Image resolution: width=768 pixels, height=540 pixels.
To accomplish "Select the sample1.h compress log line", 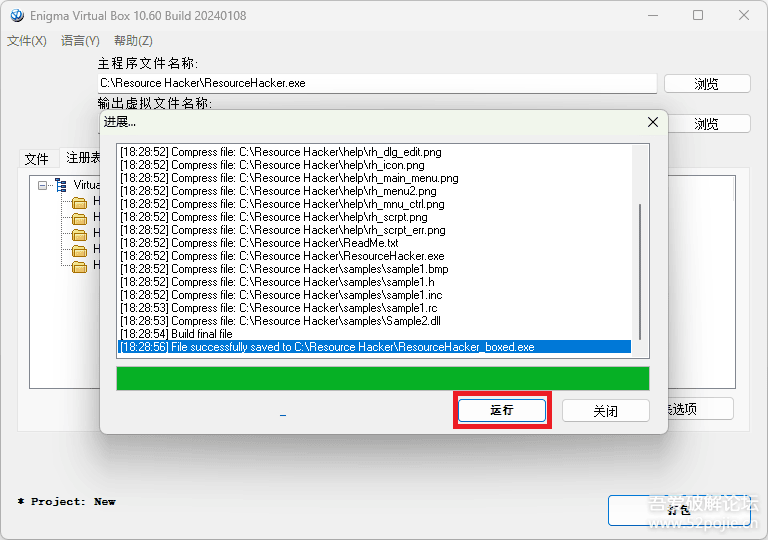I will pos(375,282).
